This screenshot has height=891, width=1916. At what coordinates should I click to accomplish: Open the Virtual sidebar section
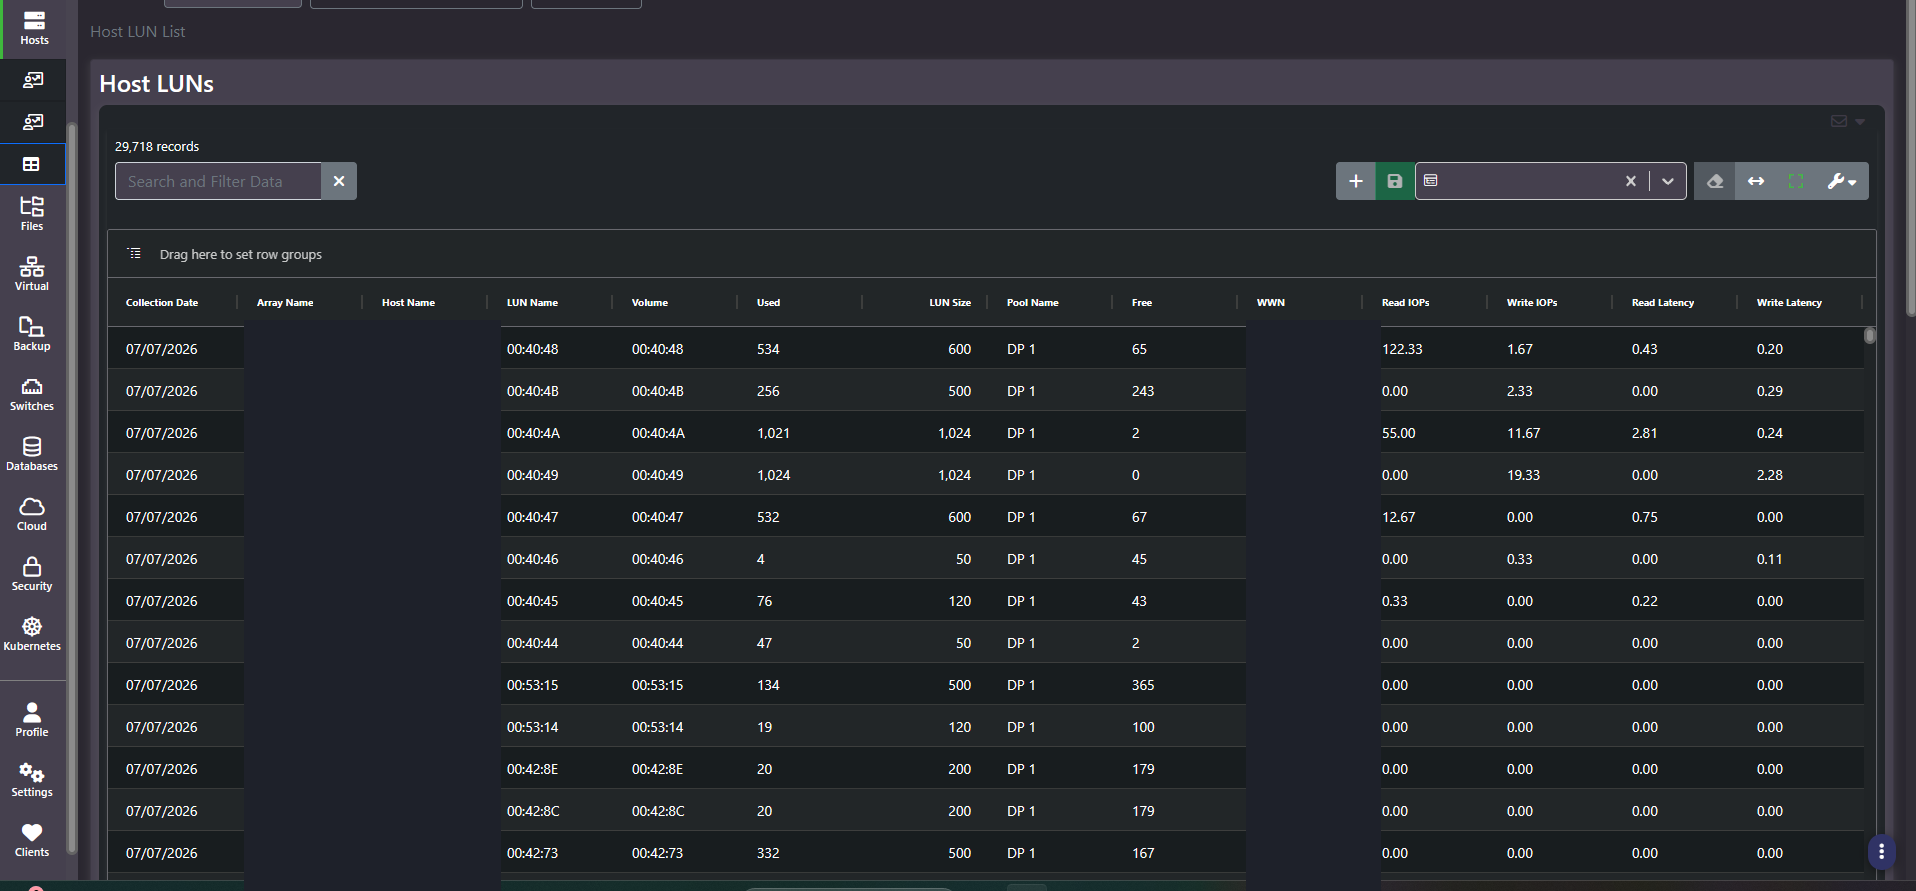(32, 274)
